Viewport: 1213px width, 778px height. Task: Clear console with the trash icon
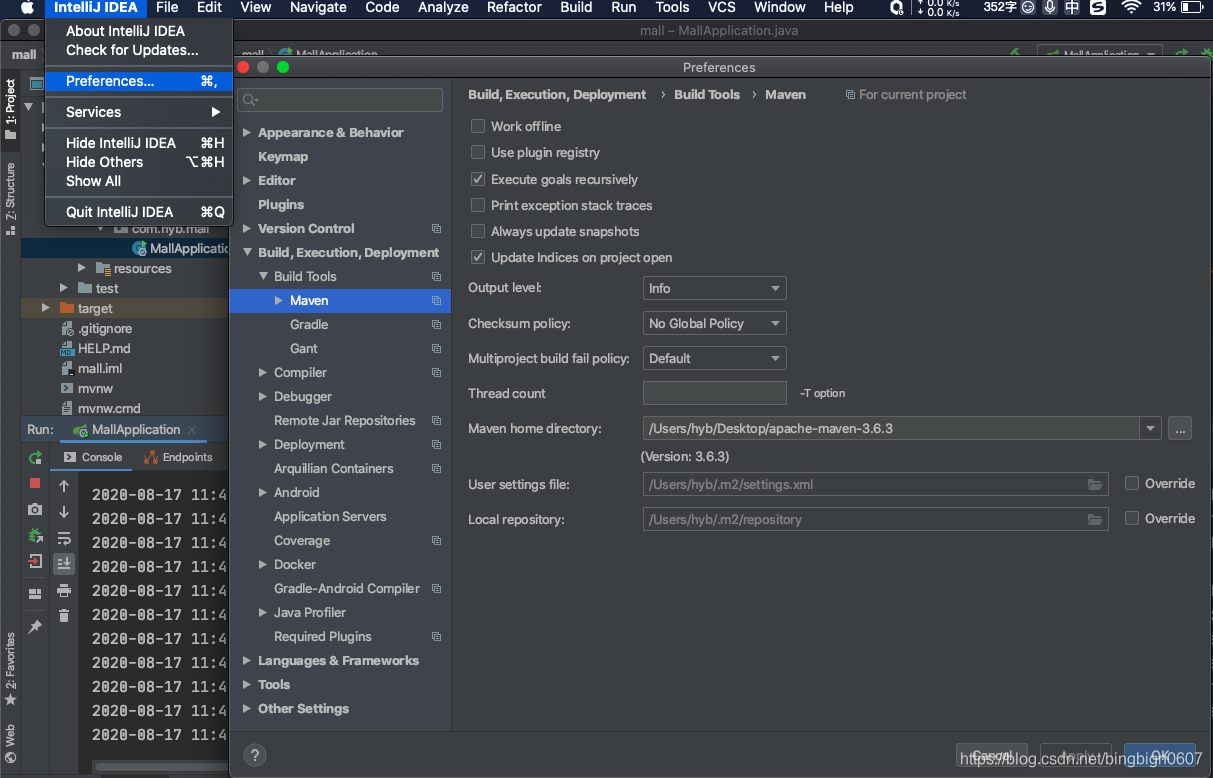click(x=64, y=616)
